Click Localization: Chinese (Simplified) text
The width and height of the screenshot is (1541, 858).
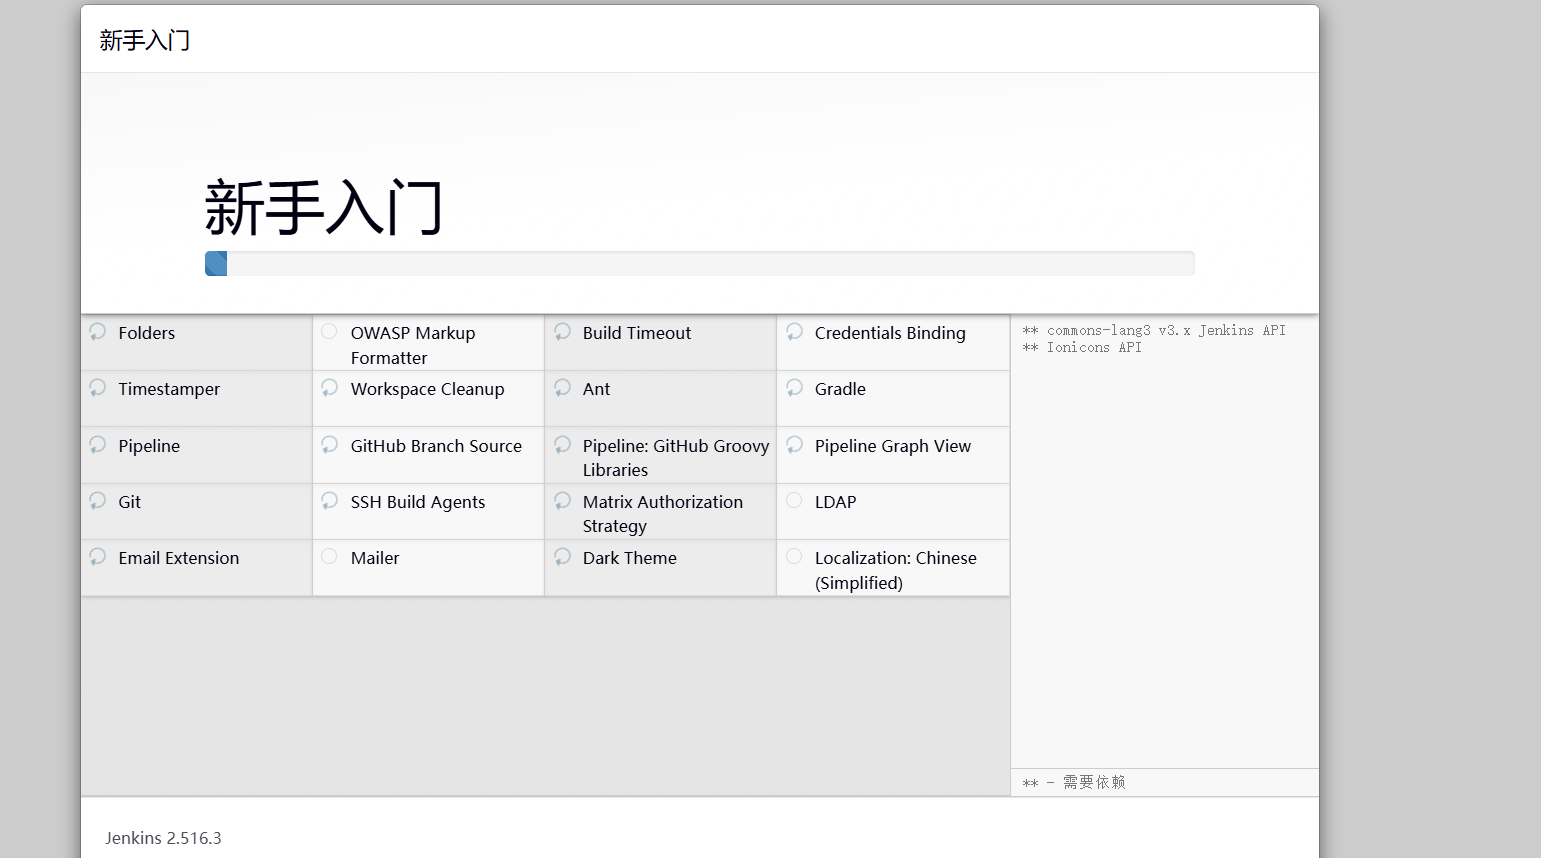pyautogui.click(x=896, y=570)
